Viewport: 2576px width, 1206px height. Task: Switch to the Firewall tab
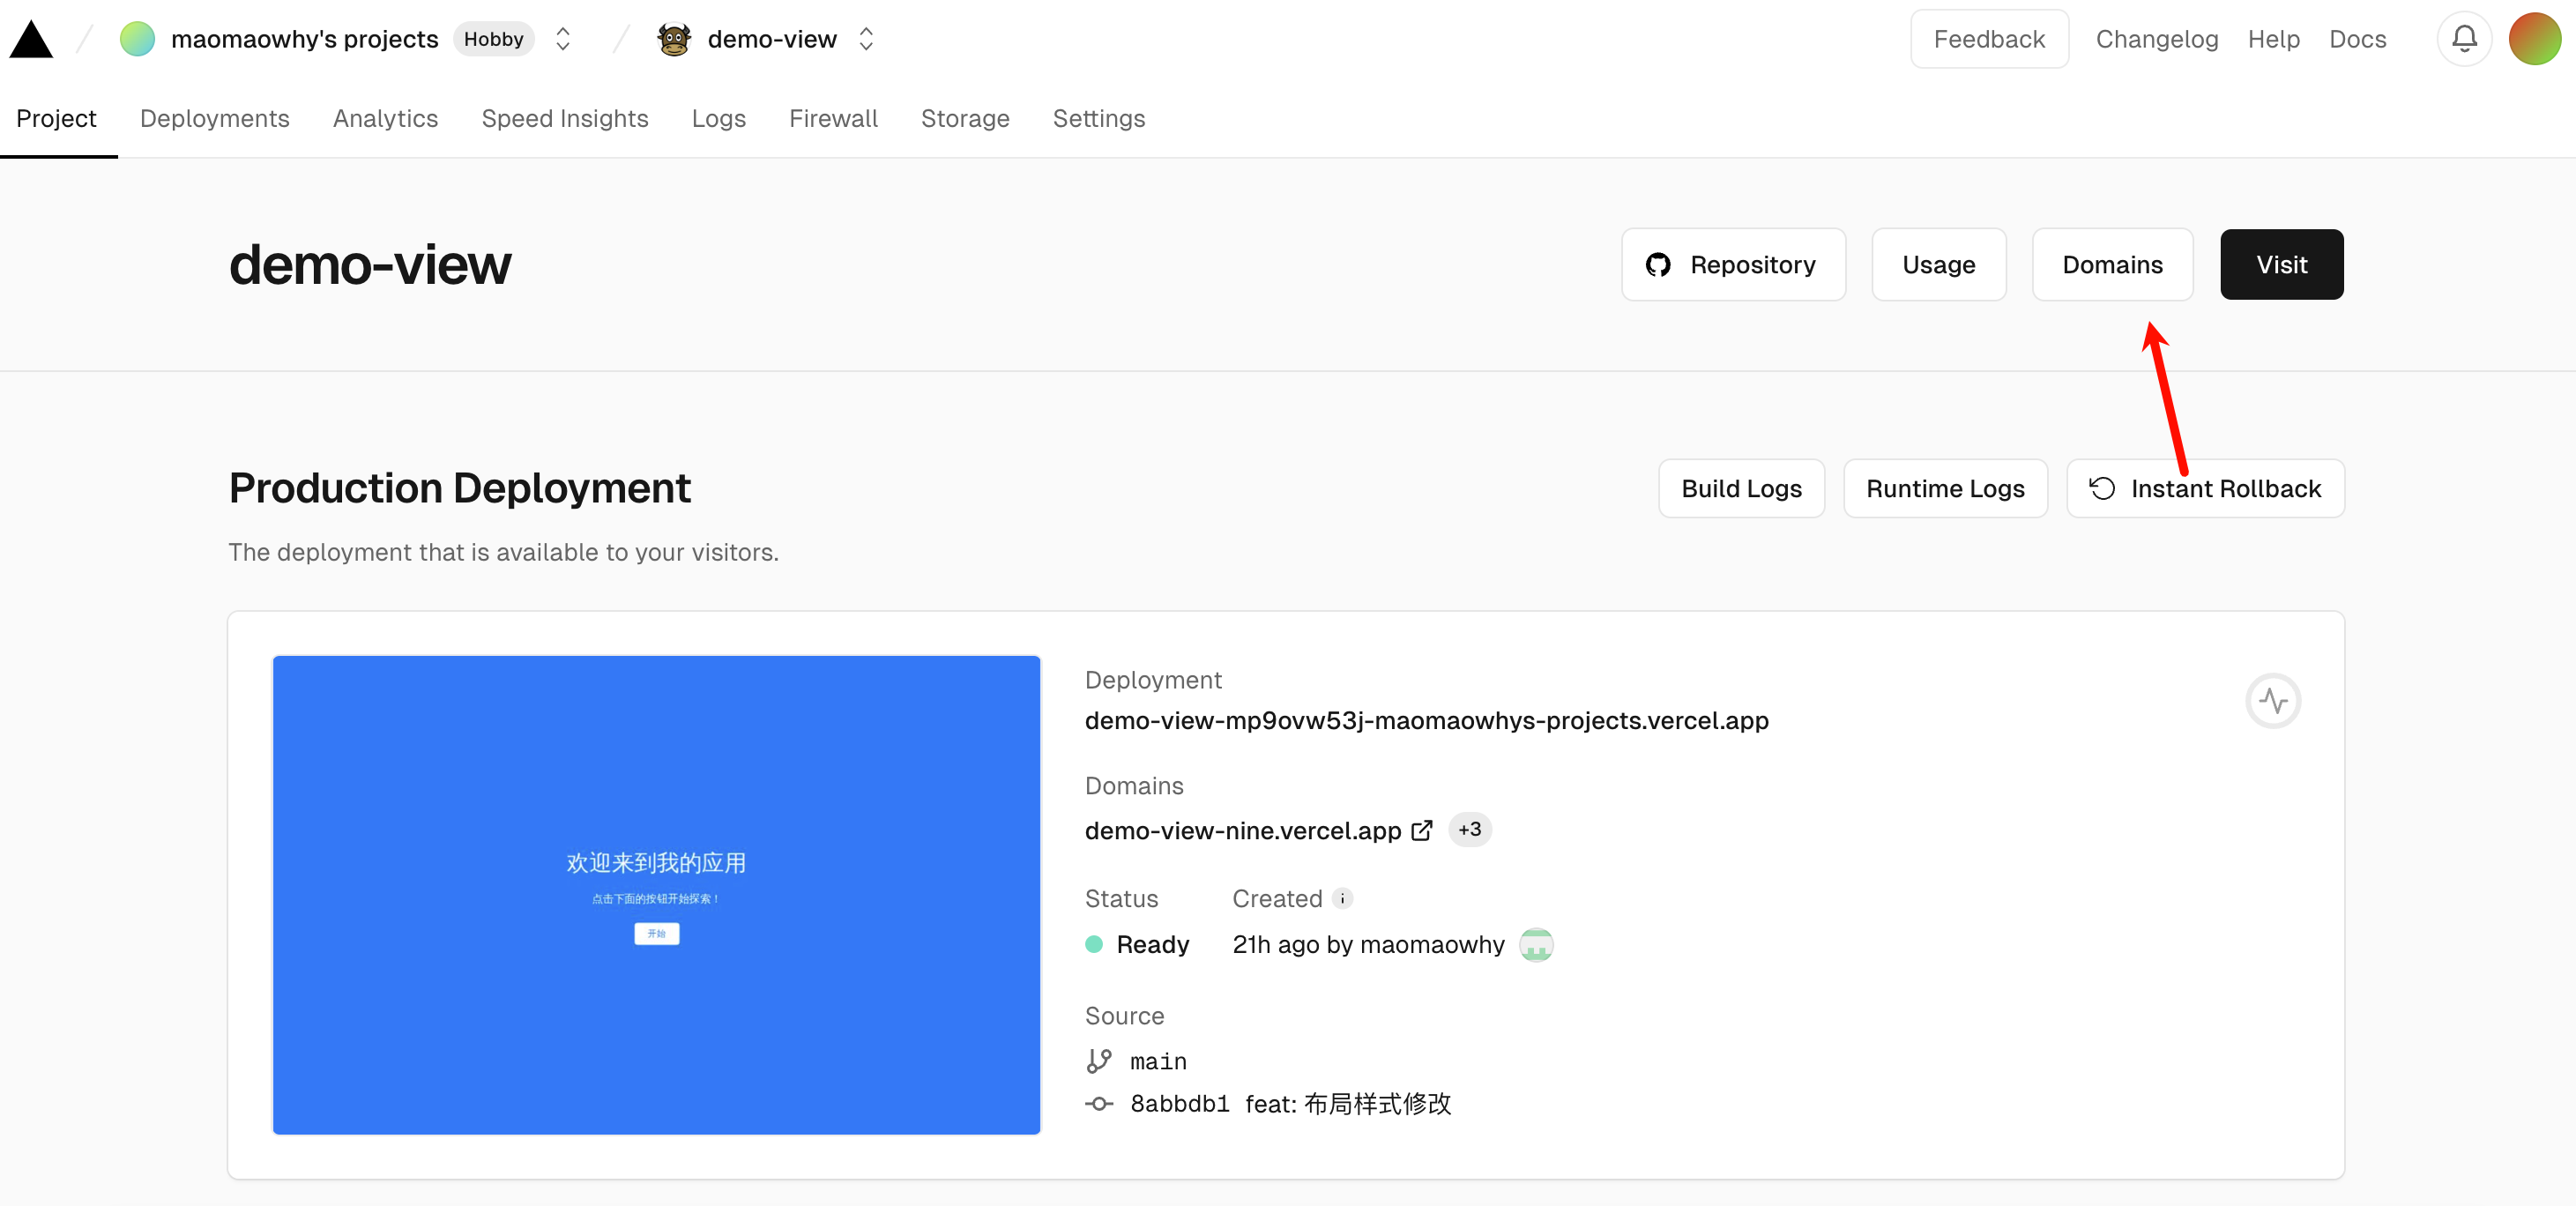pyautogui.click(x=833, y=118)
